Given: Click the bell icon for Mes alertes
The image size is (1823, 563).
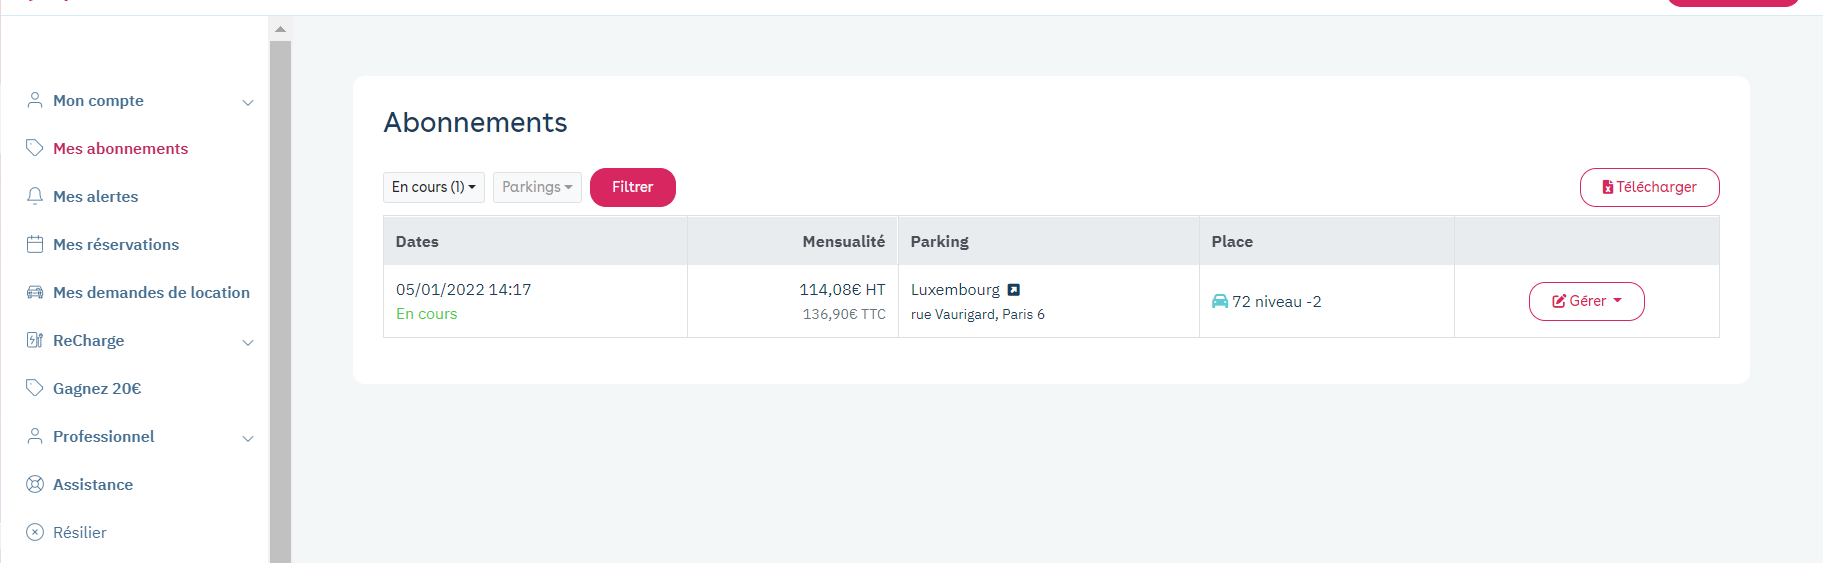Looking at the screenshot, I should (x=35, y=196).
